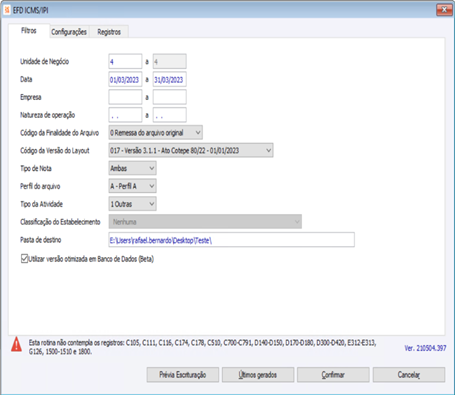Viewport: 455px width, 395px height.
Task: Focus the Natureza de operação start field
Action: click(125, 115)
